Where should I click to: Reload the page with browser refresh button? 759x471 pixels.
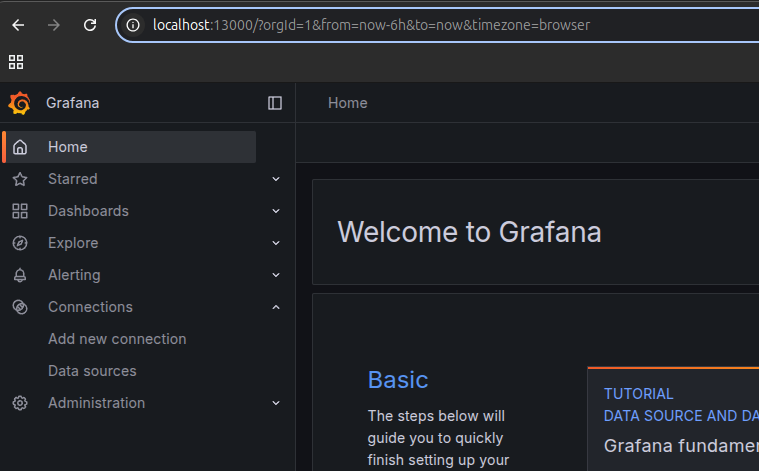90,24
